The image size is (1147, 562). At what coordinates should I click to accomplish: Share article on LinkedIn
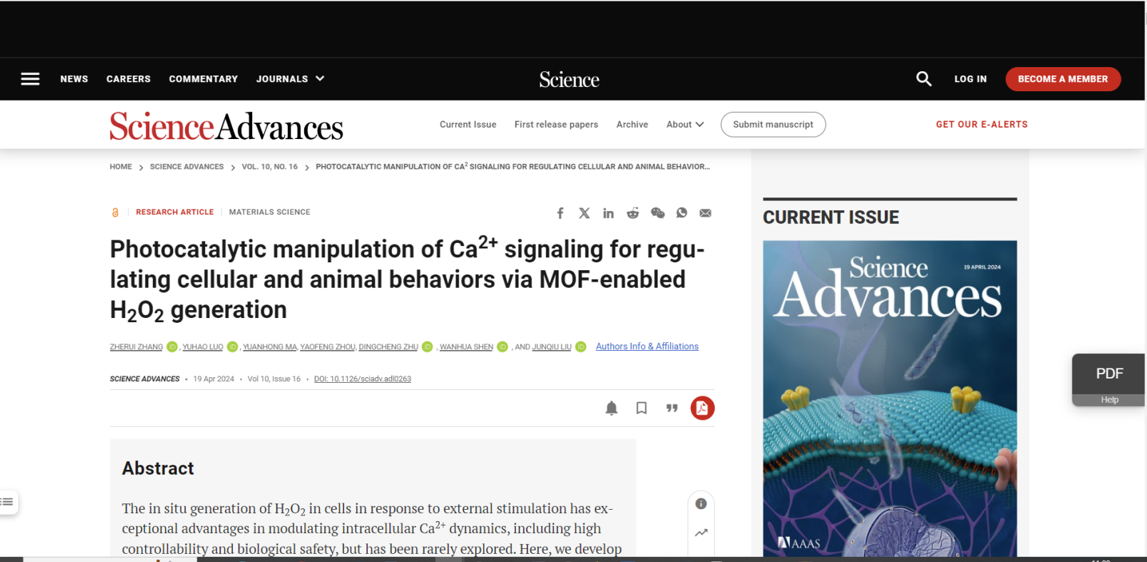[609, 213]
